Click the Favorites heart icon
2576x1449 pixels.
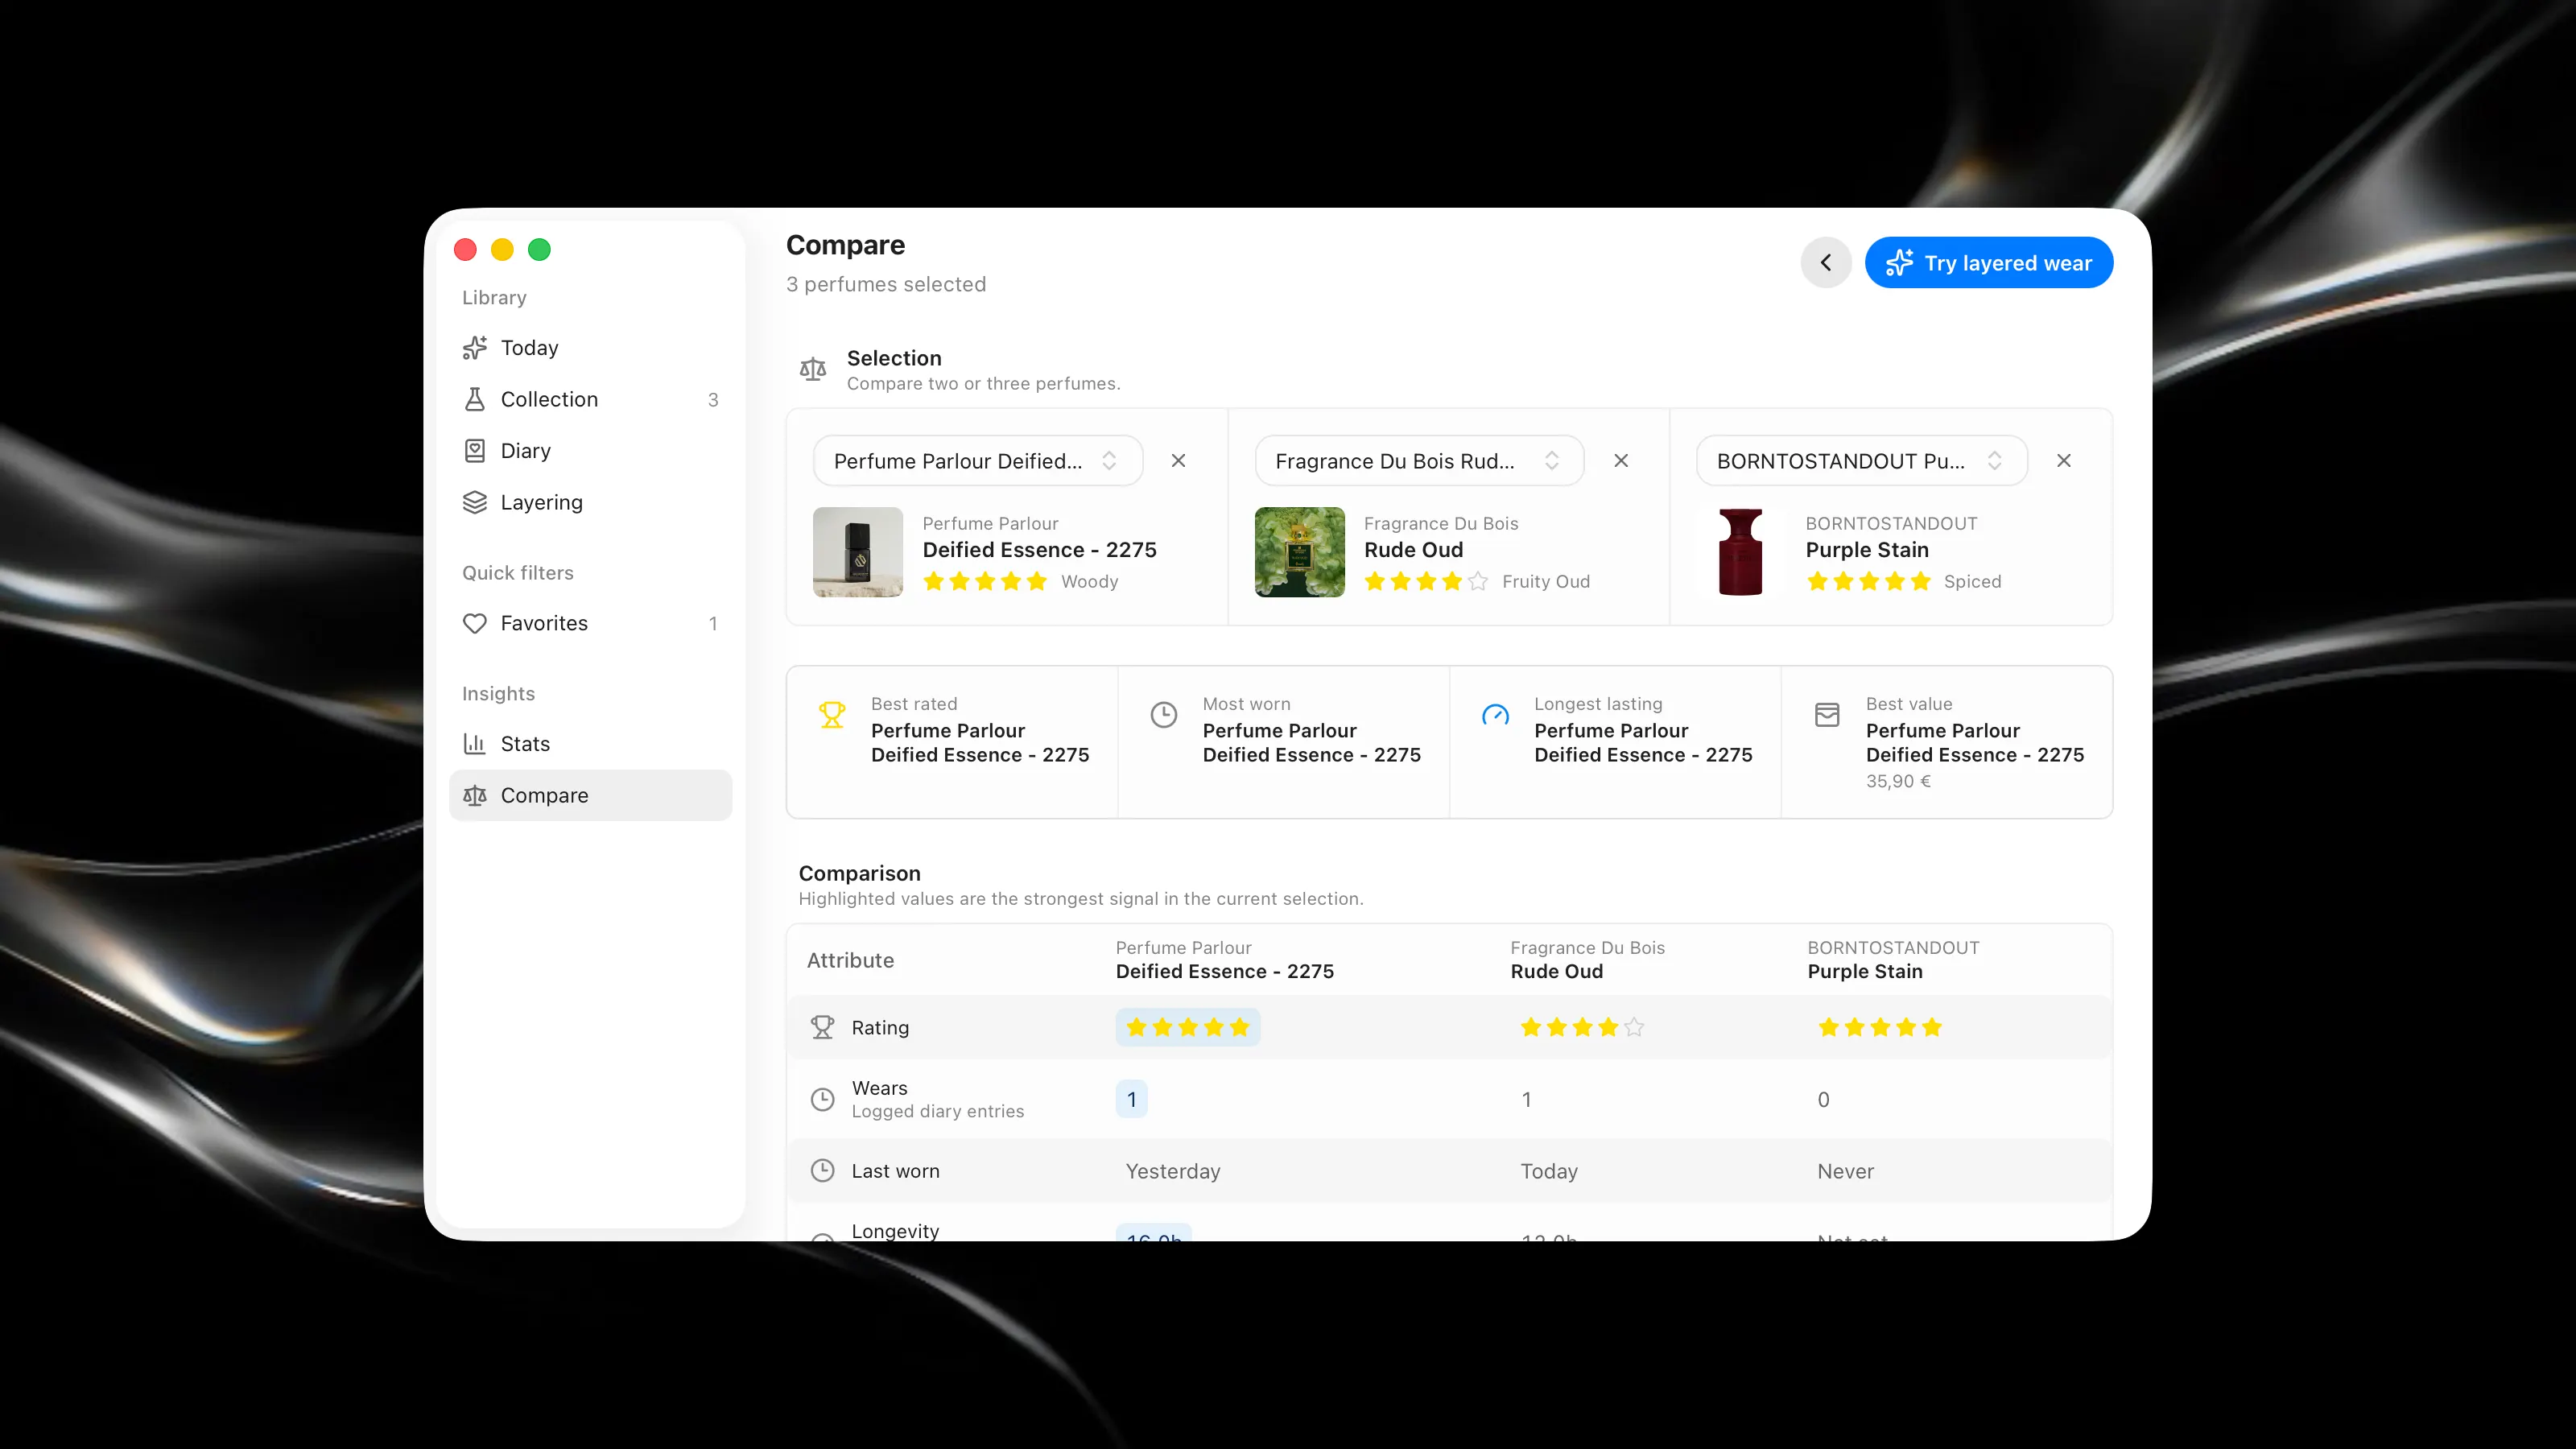point(475,623)
